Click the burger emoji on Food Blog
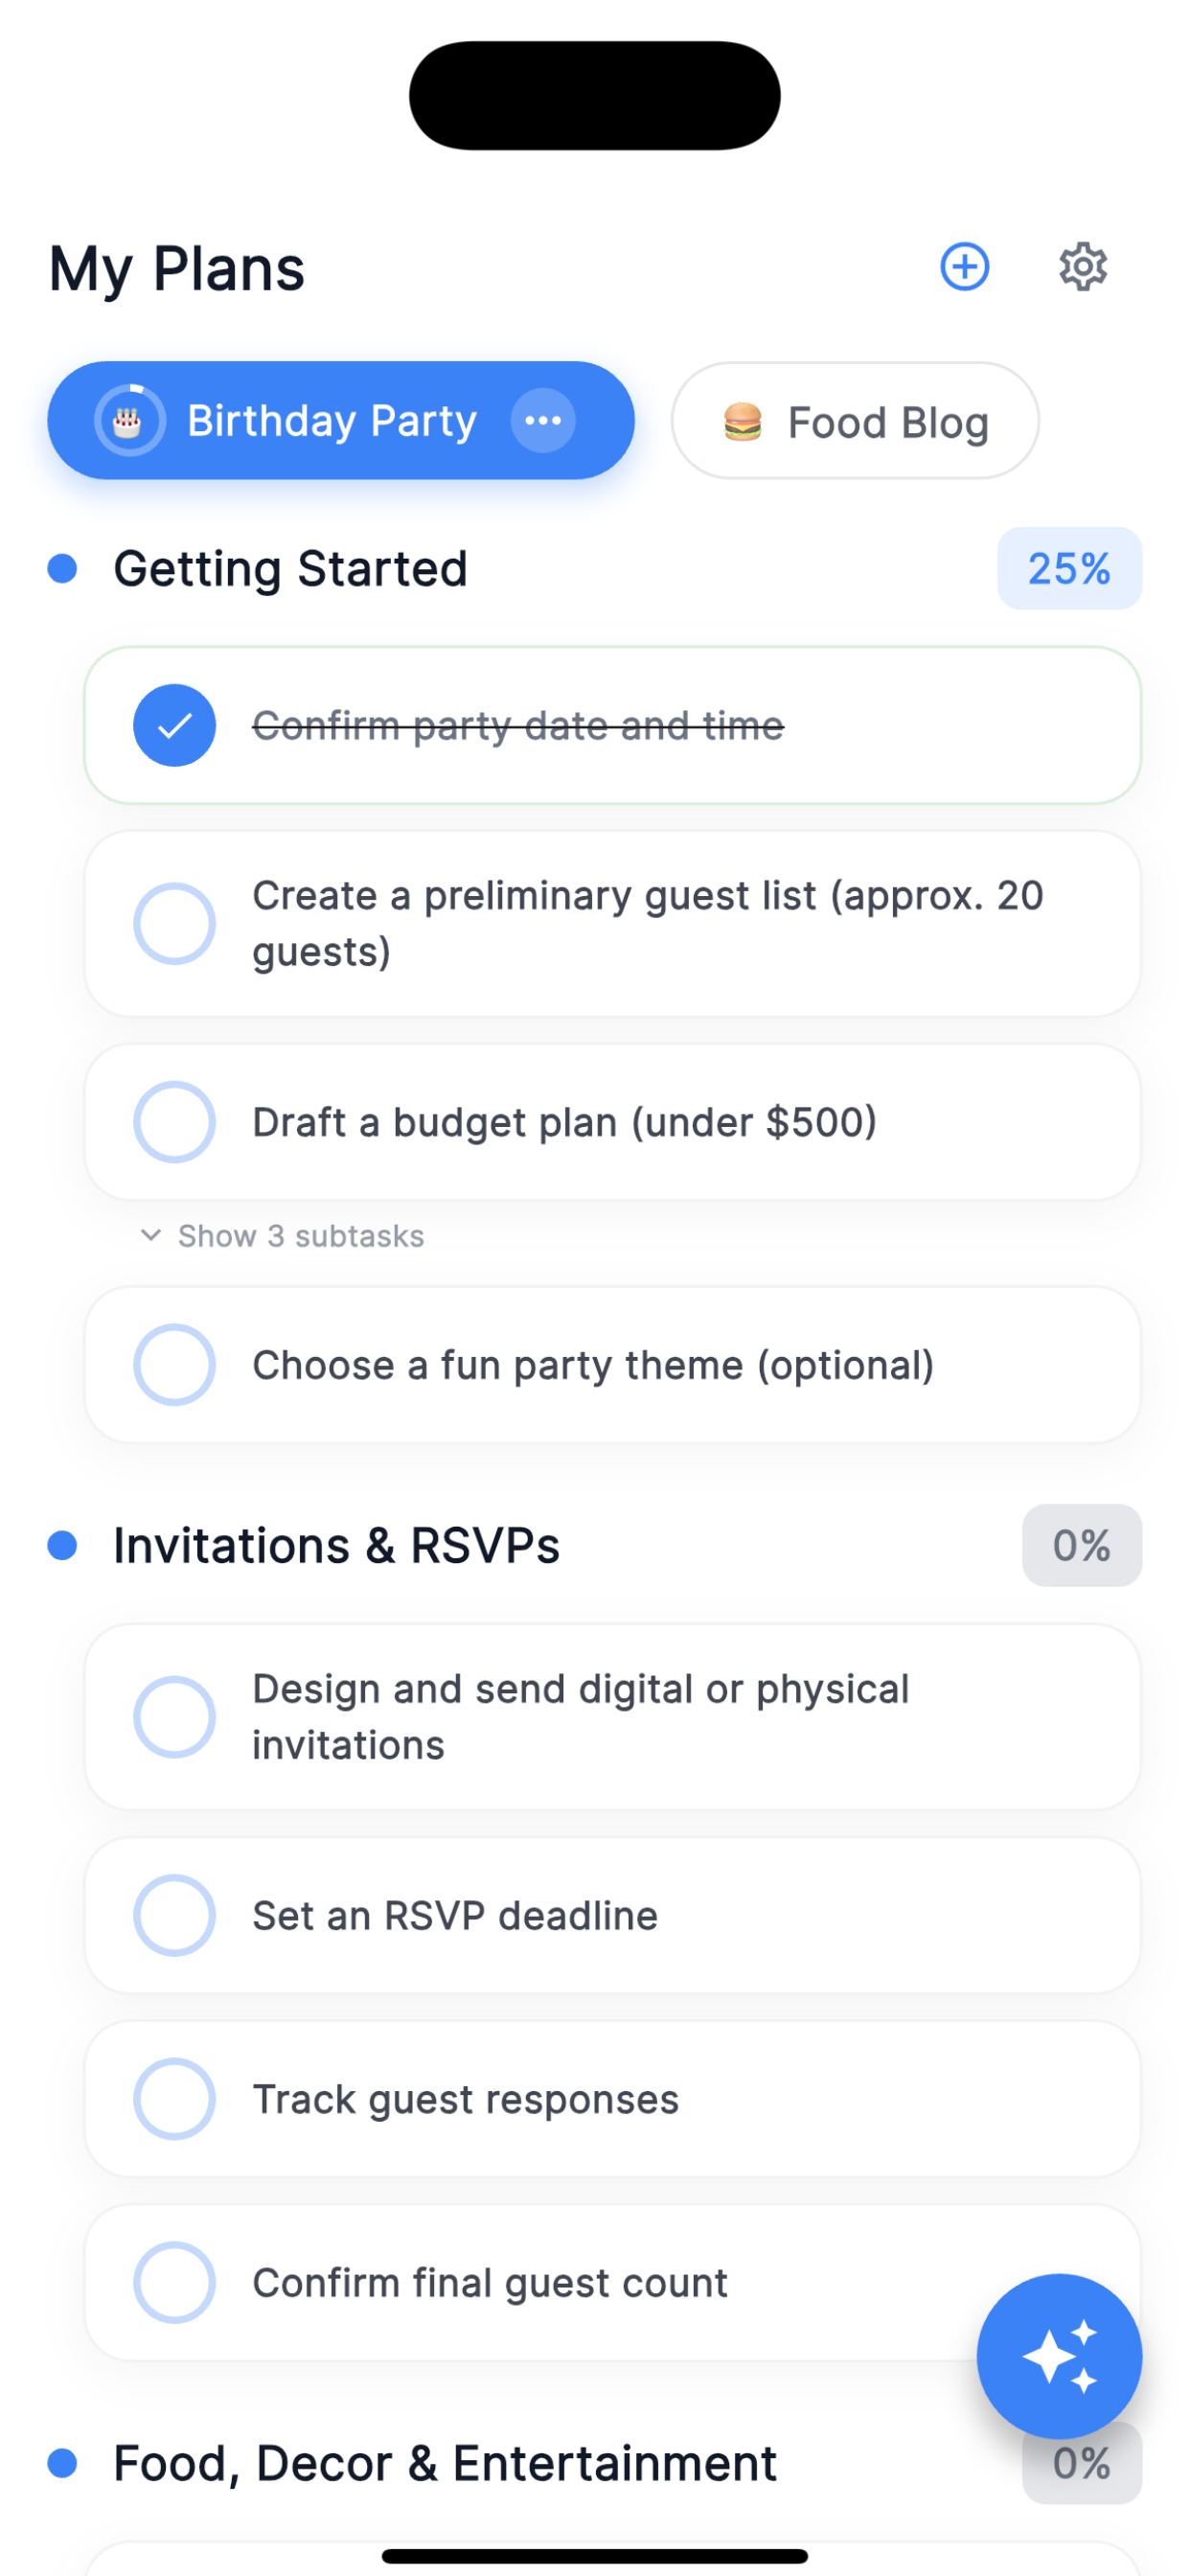 (x=742, y=422)
